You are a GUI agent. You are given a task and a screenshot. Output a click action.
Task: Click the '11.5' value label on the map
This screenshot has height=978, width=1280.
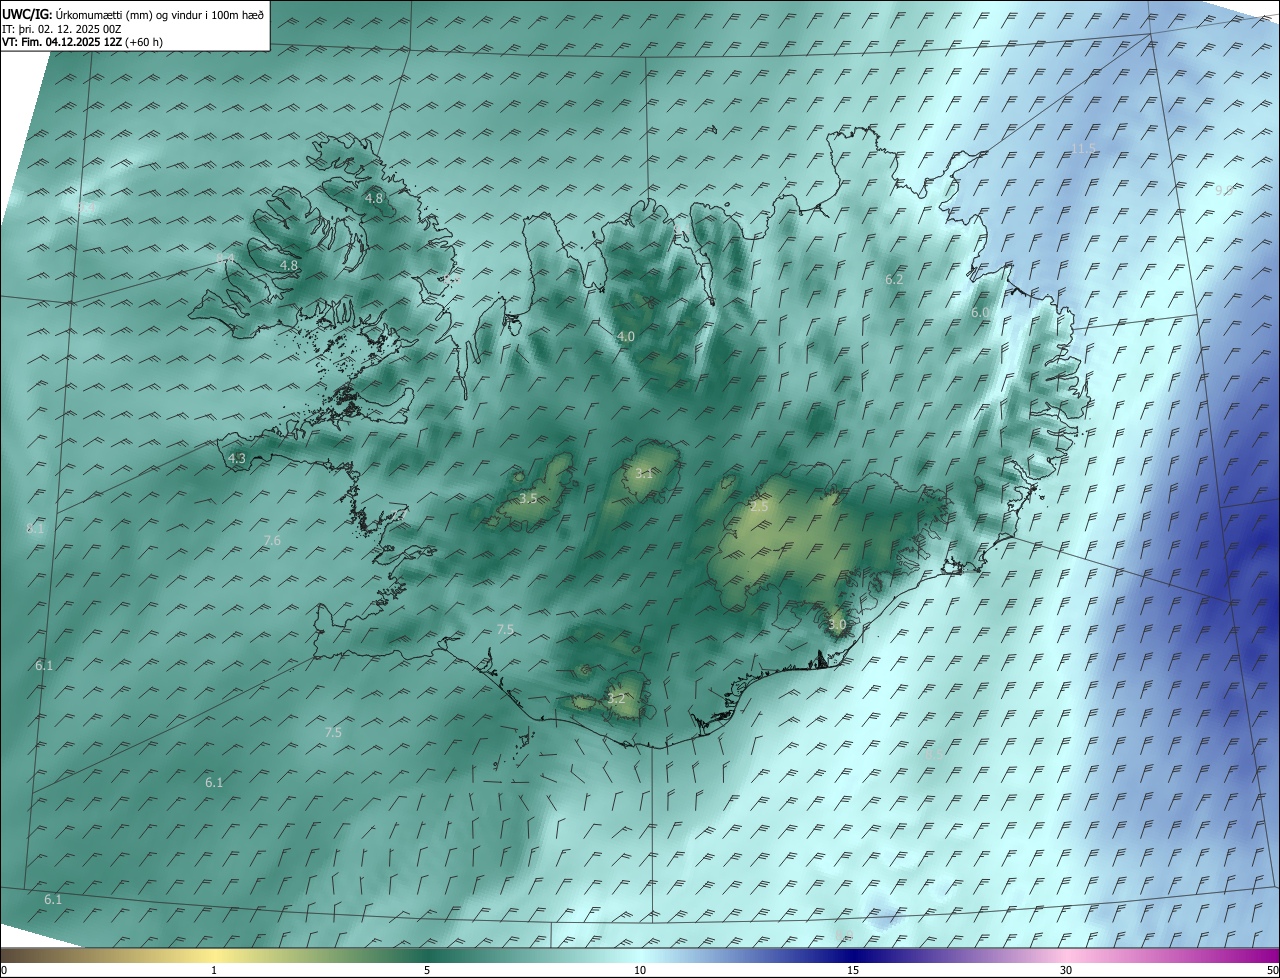(x=1084, y=149)
